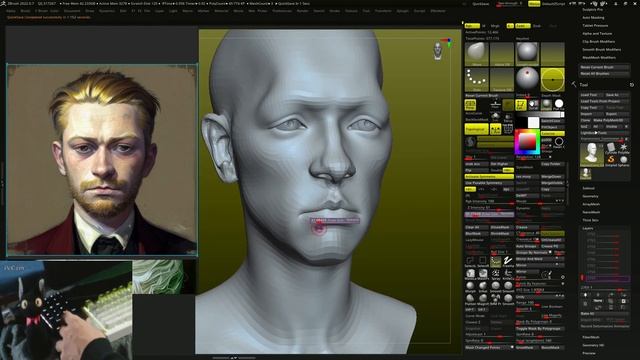Image resolution: width=640 pixels, height=360 pixels.
Task: Expand the ArrayMesh section
Action: [591, 204]
